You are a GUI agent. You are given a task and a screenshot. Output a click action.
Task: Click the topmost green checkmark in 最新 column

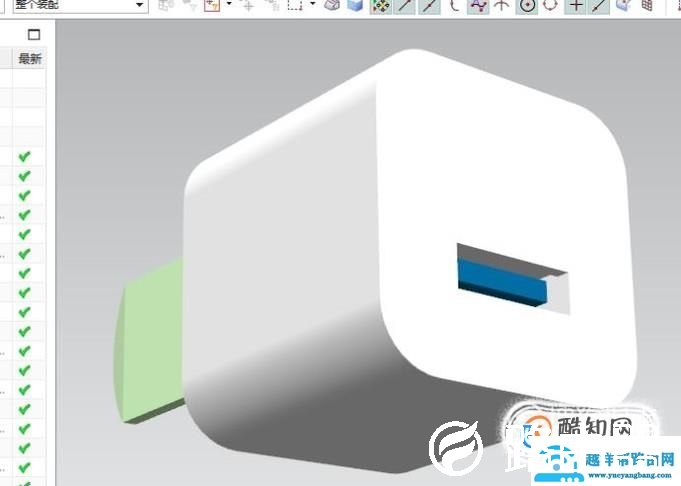tap(25, 157)
